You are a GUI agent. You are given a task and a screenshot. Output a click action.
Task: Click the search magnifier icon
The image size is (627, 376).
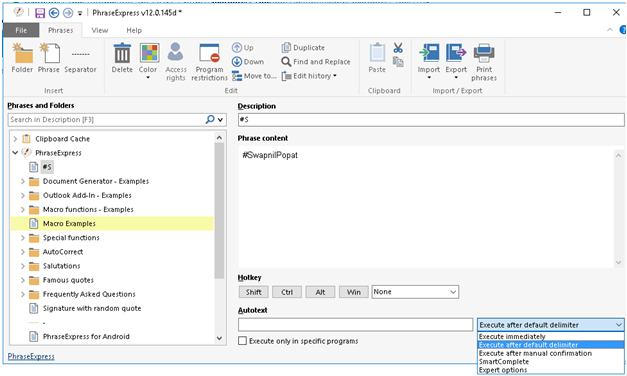pos(210,119)
